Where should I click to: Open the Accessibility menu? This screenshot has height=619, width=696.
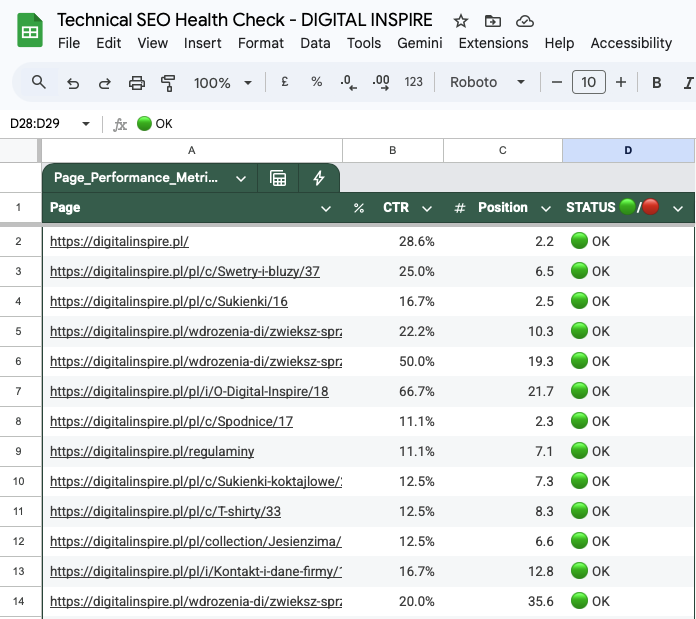click(x=631, y=43)
